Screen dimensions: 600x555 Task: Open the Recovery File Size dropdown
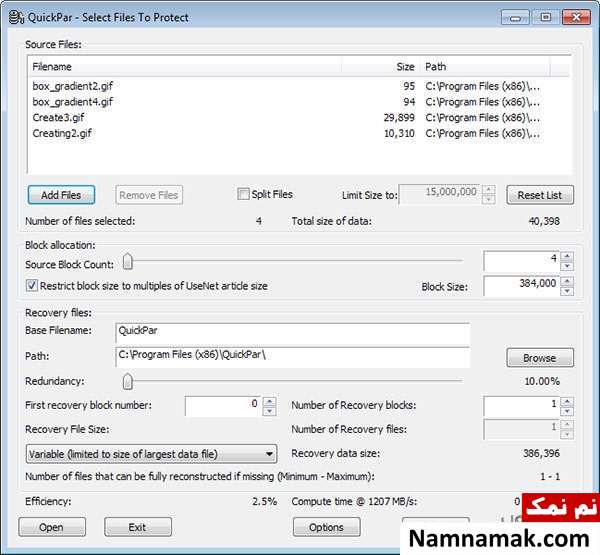[x=151, y=454]
